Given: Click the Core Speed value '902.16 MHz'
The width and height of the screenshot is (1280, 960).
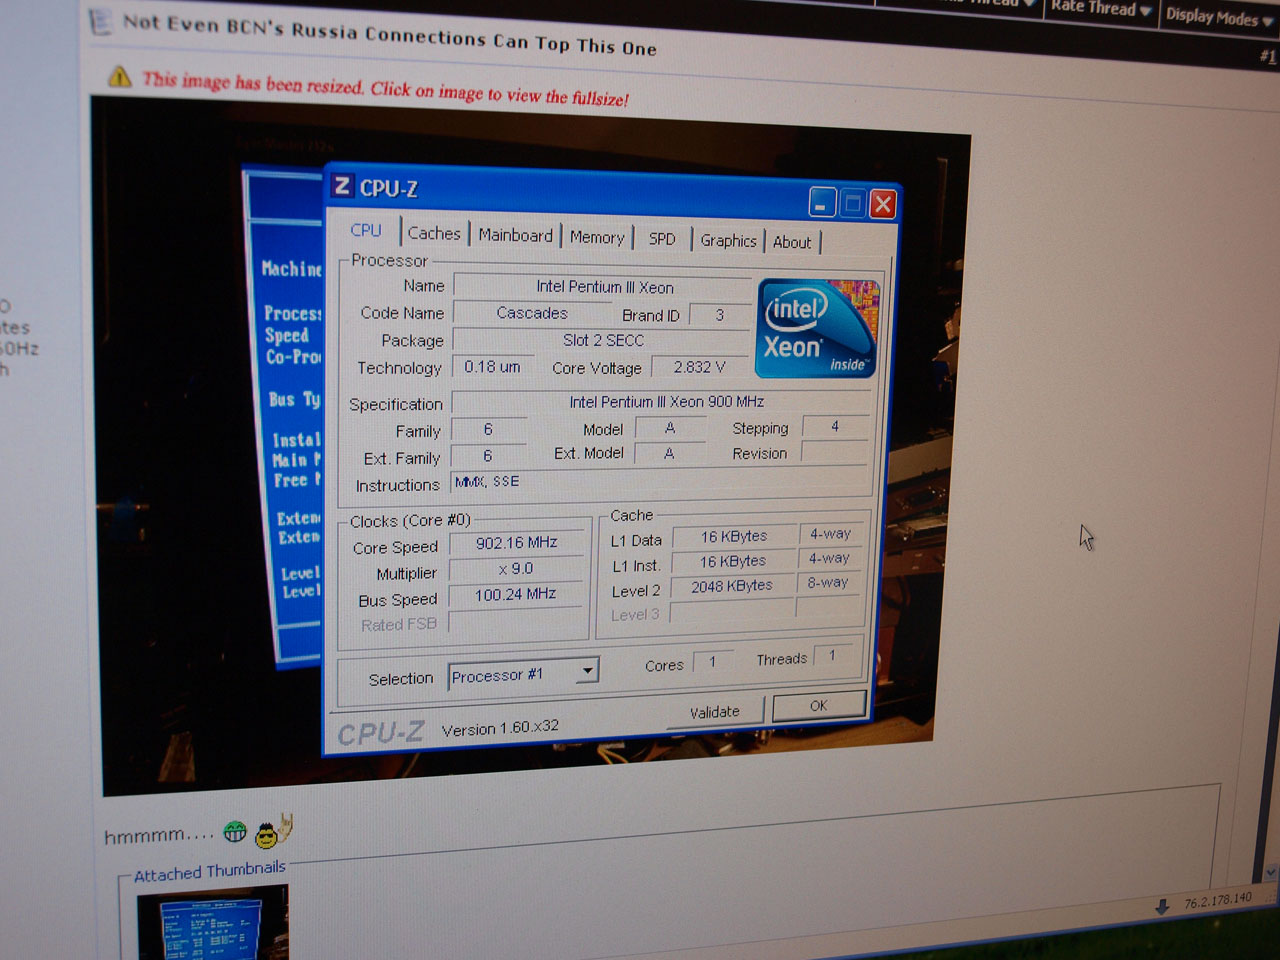Looking at the screenshot, I should [516, 543].
